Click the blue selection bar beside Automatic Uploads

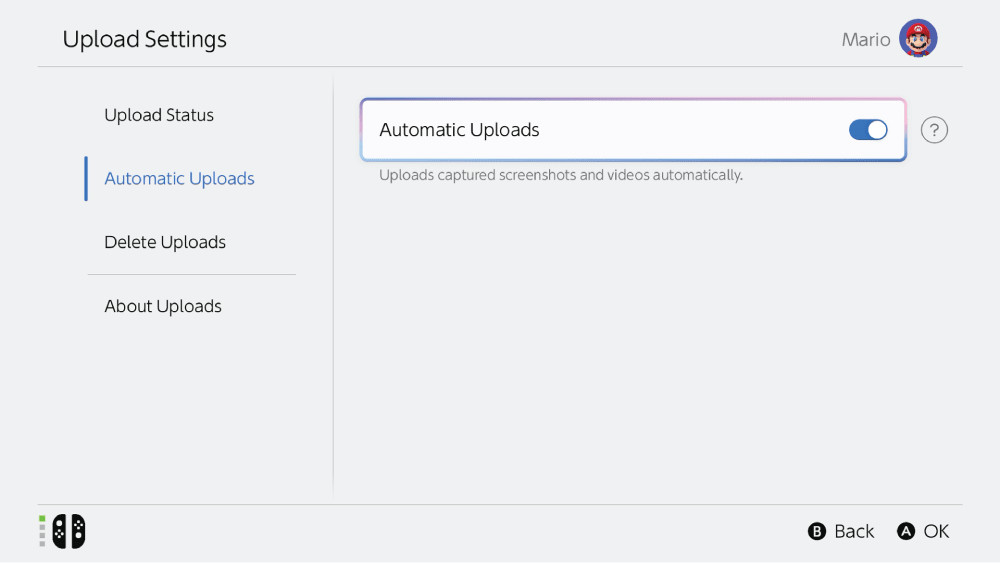click(x=86, y=179)
